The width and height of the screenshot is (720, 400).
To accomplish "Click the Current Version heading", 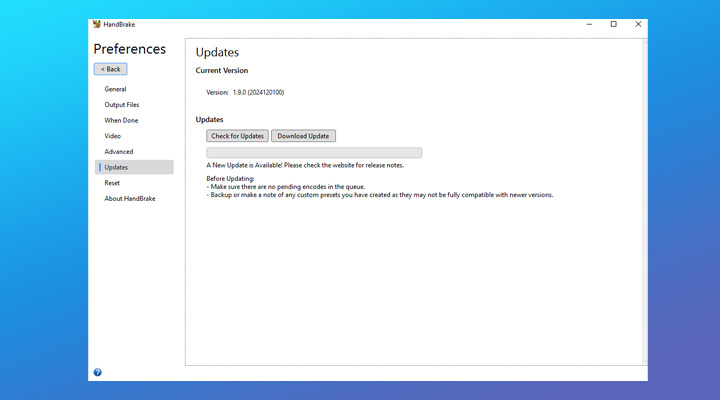I will pyautogui.click(x=222, y=70).
